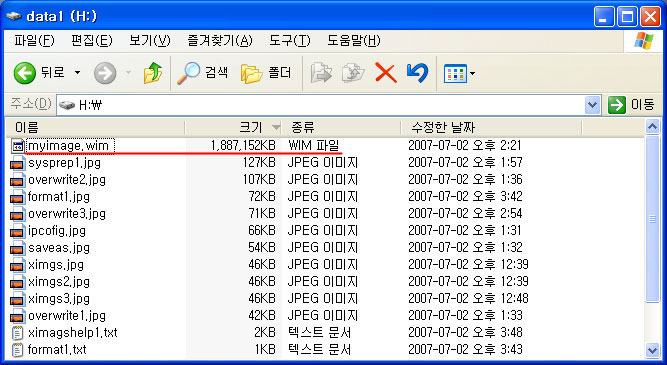Click the file name overwrite1.jpg
This screenshot has width=667, height=365.
coord(67,316)
